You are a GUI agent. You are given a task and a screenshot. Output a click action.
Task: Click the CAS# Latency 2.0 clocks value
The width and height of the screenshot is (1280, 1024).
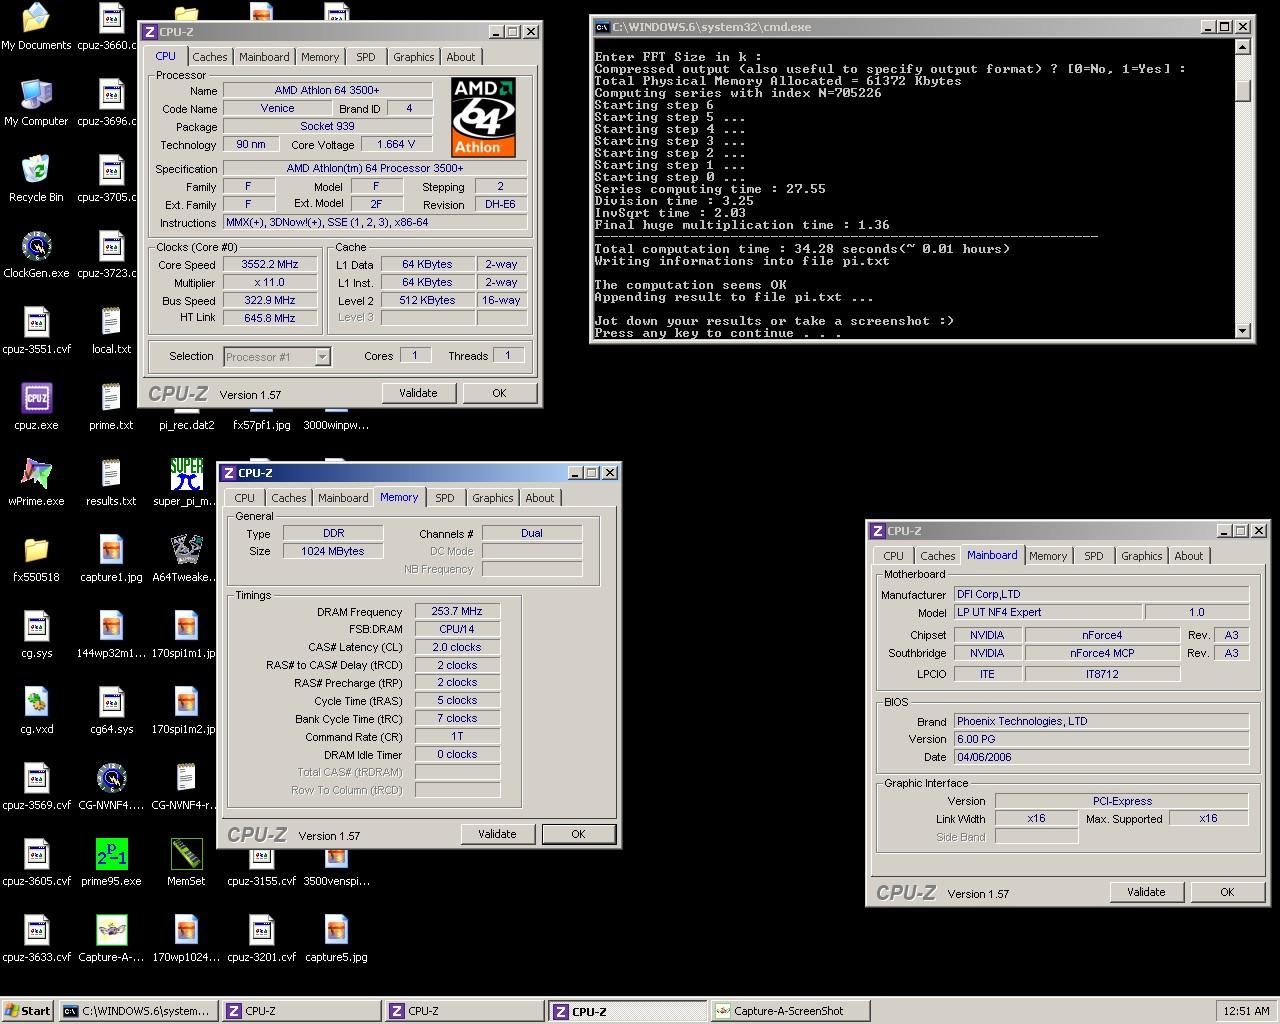[x=457, y=647]
